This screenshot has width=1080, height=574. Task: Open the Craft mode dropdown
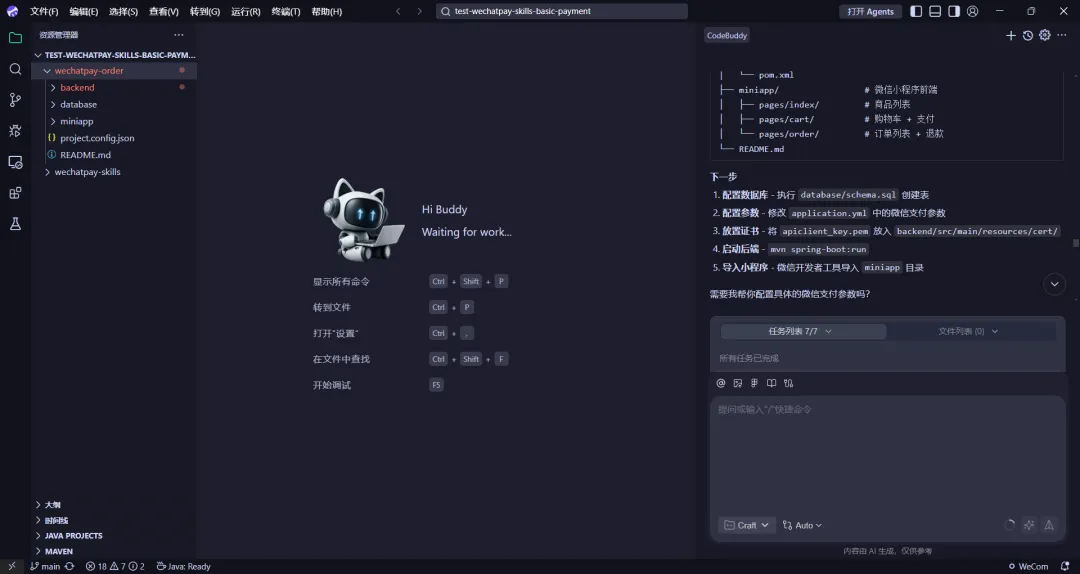click(747, 525)
